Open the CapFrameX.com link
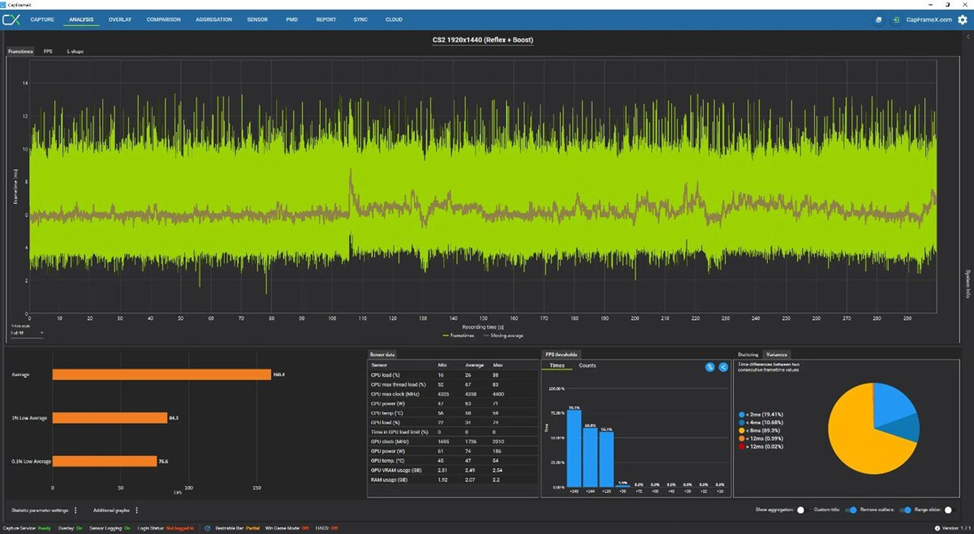Viewport: 974px width, 534px height. pyautogui.click(x=929, y=20)
